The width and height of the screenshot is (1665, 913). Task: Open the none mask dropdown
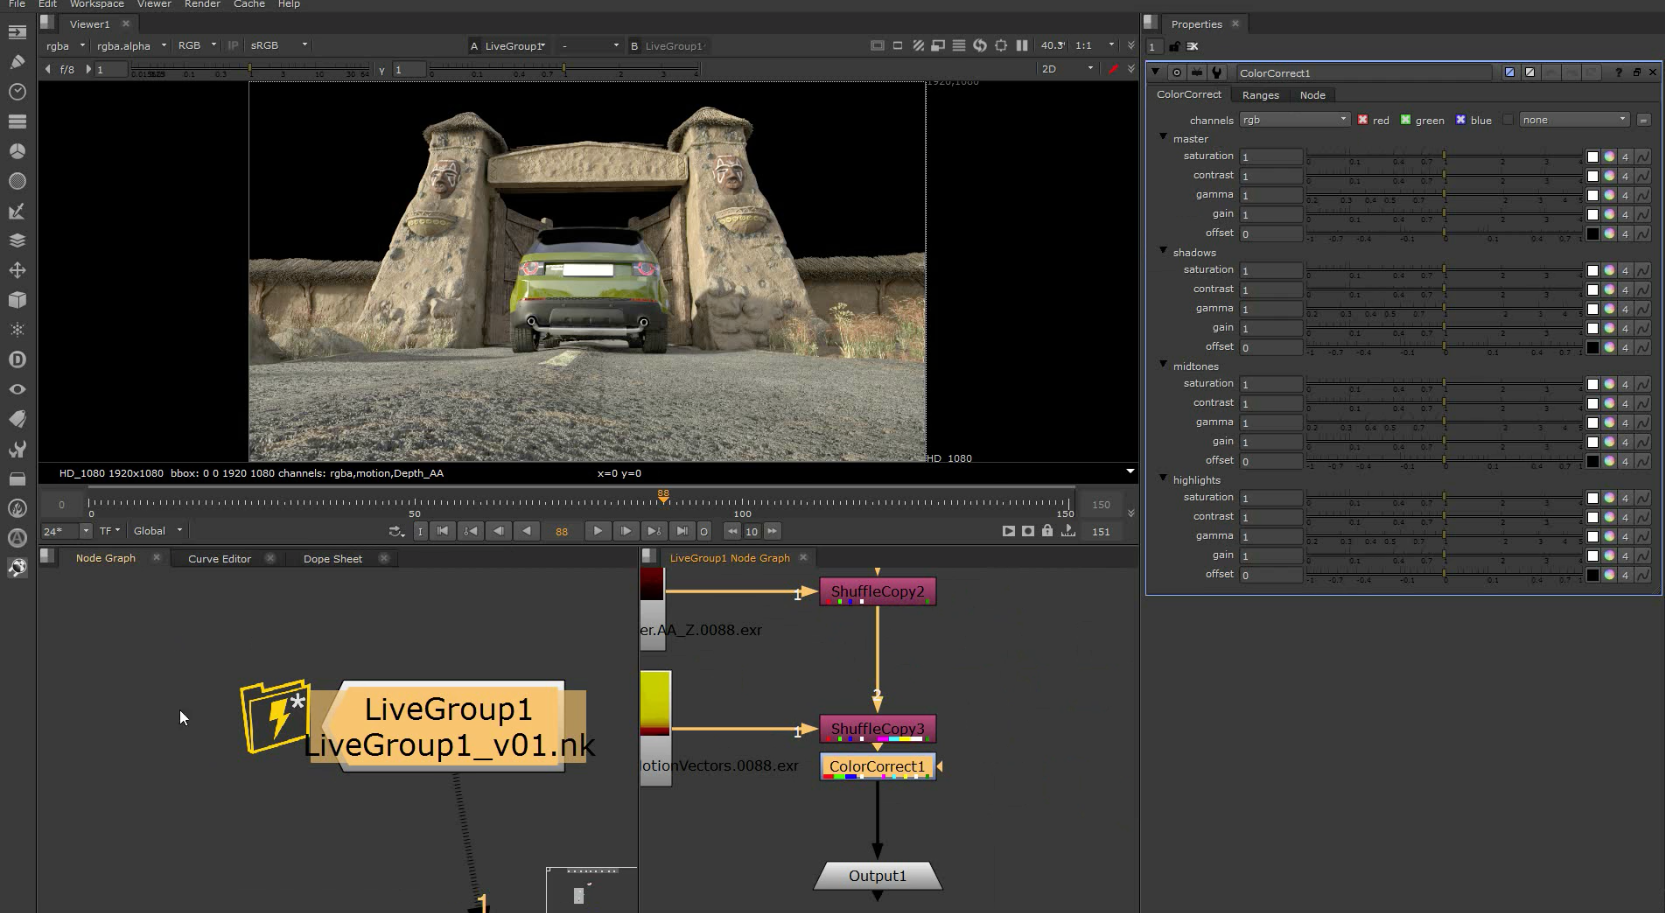tap(1573, 119)
